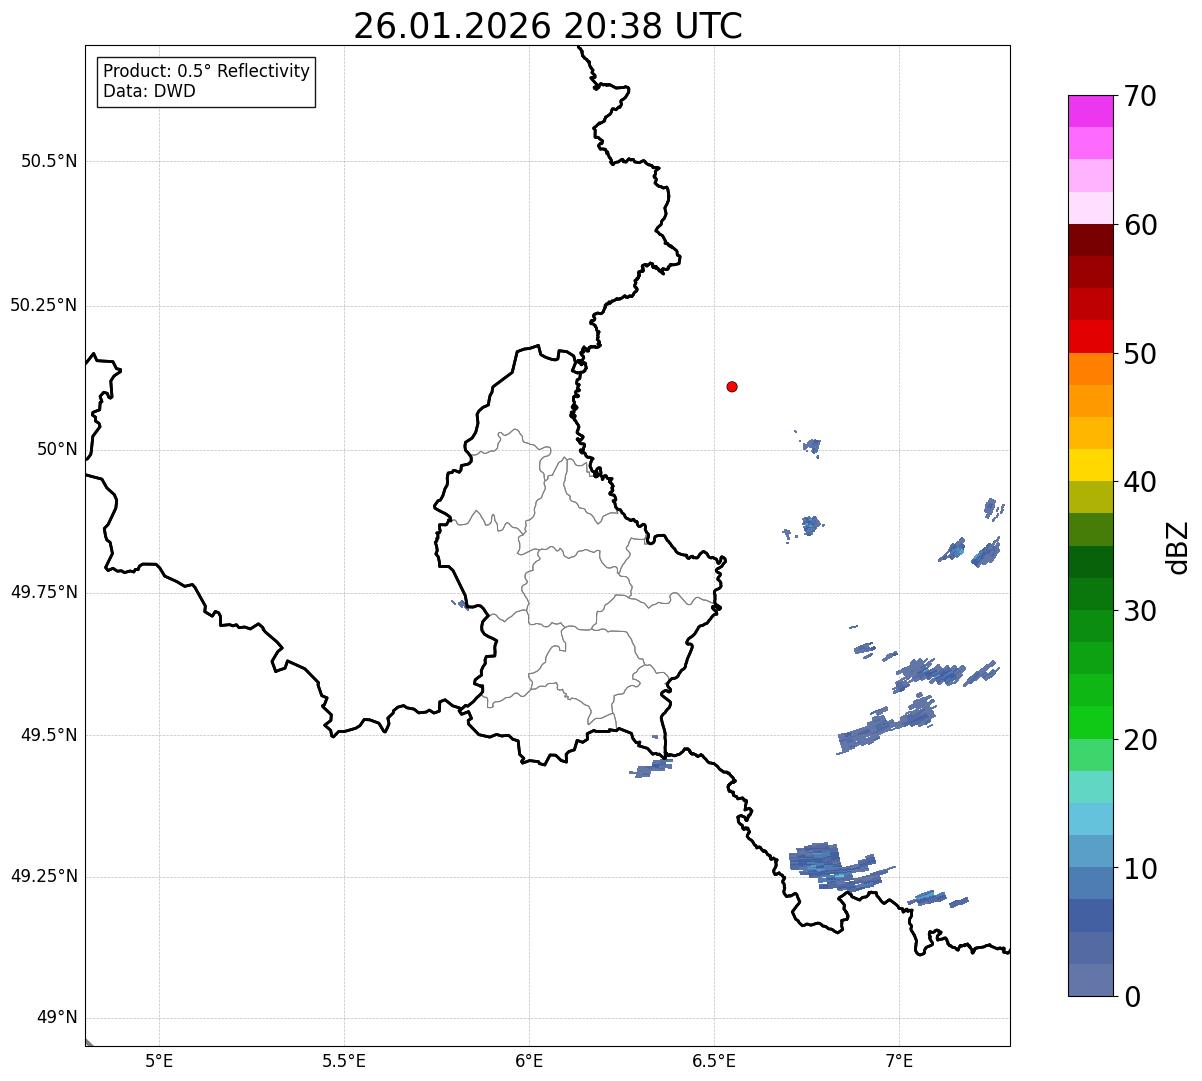
Task: Click the bright red colorbar segment above 50
Action: pos(1090,337)
